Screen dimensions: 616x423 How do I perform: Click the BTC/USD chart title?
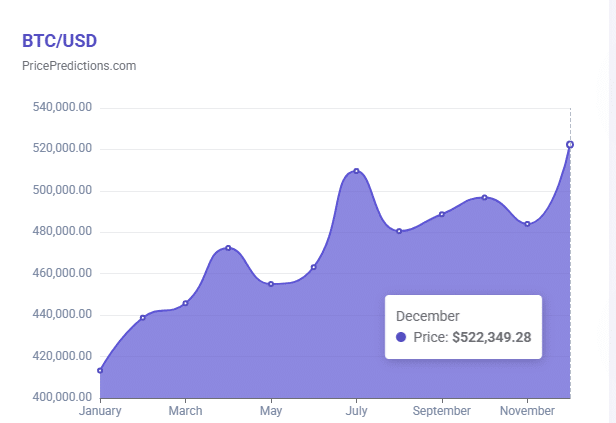pos(59,40)
